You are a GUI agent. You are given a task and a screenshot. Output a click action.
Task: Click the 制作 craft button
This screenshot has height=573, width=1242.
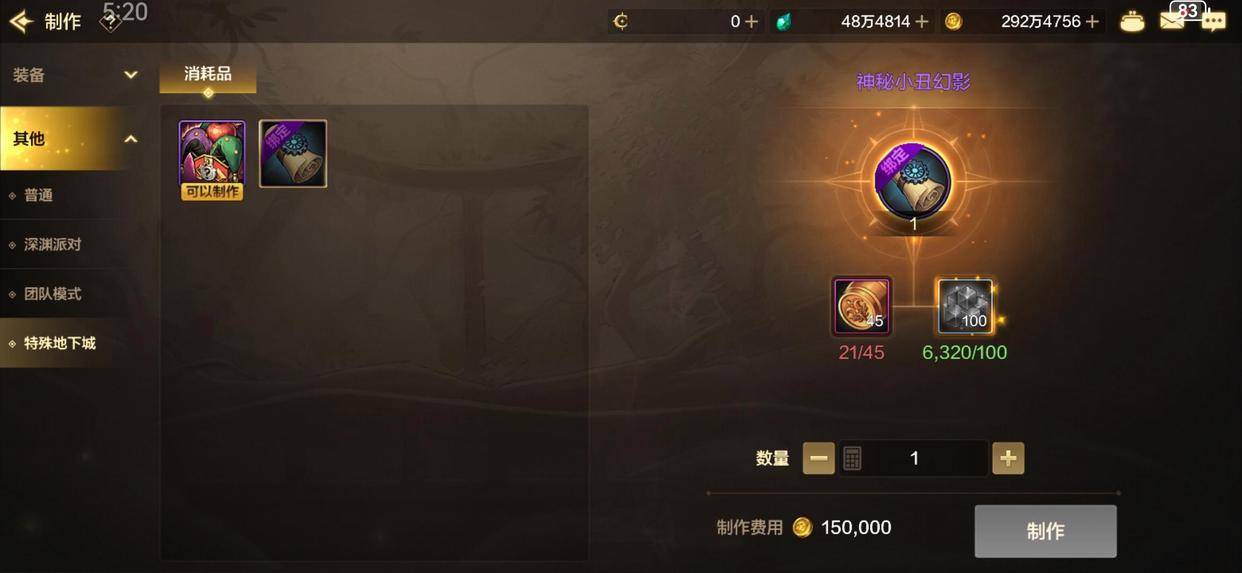[1046, 531]
